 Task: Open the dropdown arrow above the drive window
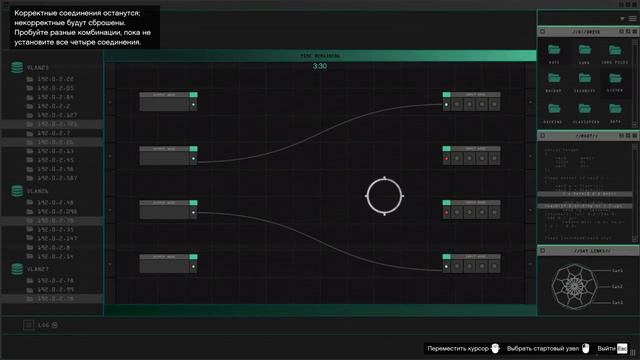(622, 18)
